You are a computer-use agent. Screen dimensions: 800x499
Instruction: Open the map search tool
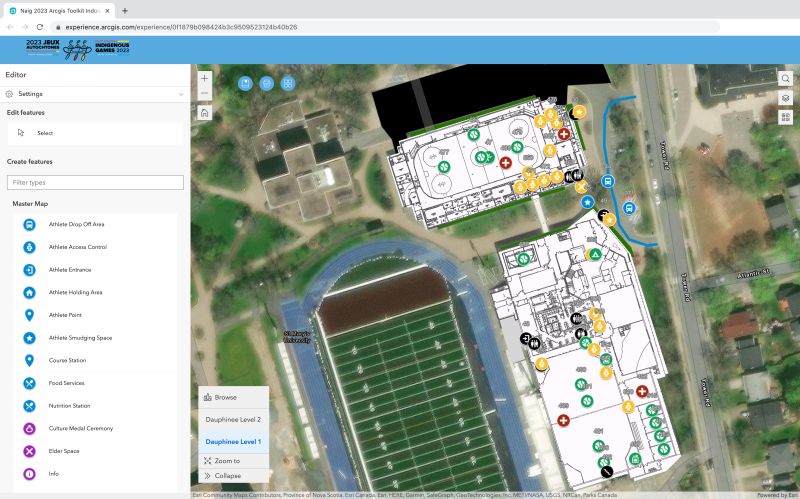tap(785, 78)
